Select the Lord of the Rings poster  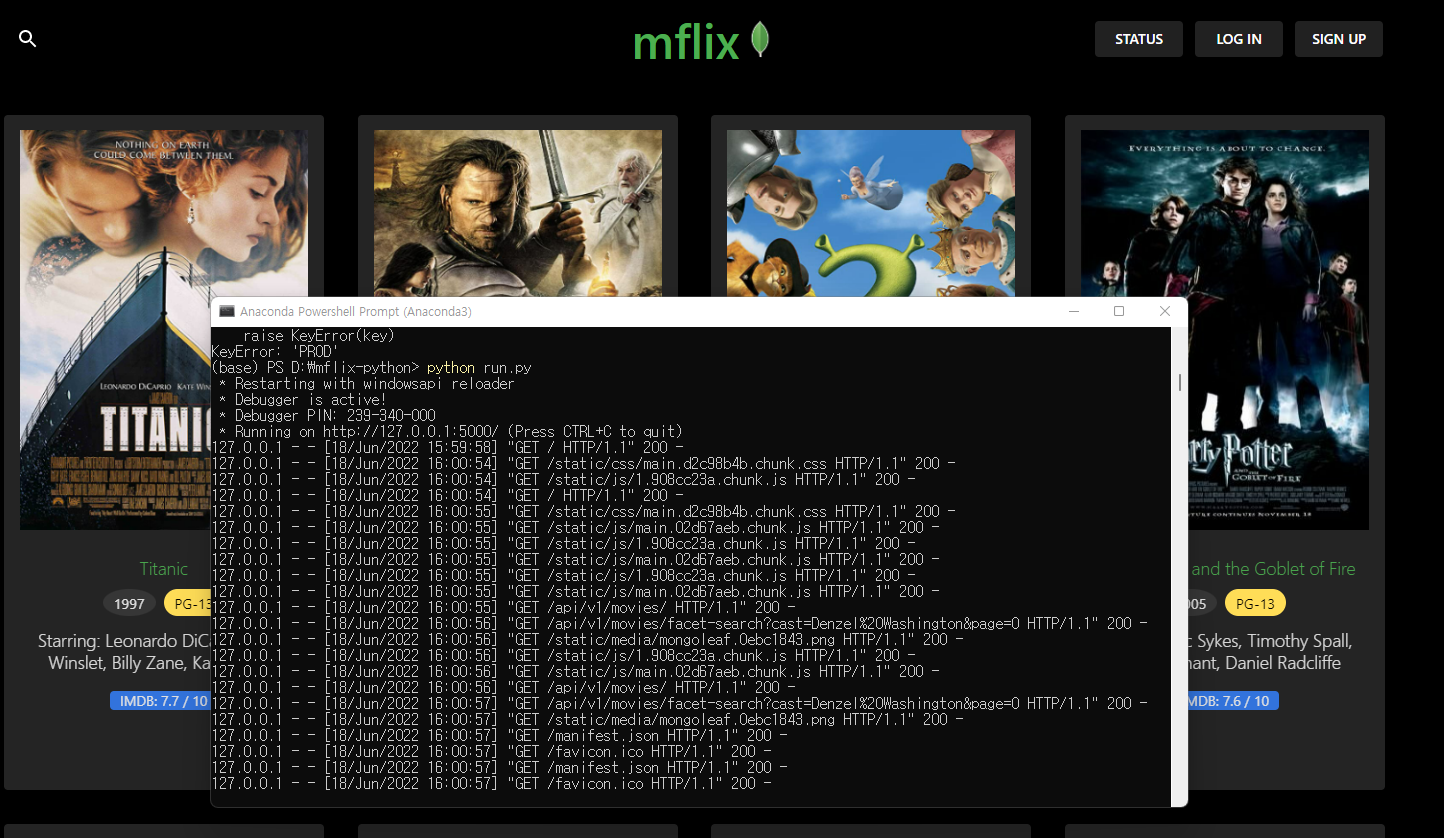pyautogui.click(x=518, y=213)
